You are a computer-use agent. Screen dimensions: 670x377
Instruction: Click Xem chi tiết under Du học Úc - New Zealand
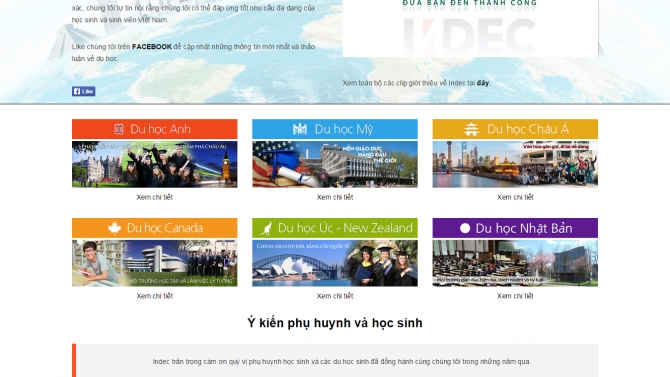335,296
